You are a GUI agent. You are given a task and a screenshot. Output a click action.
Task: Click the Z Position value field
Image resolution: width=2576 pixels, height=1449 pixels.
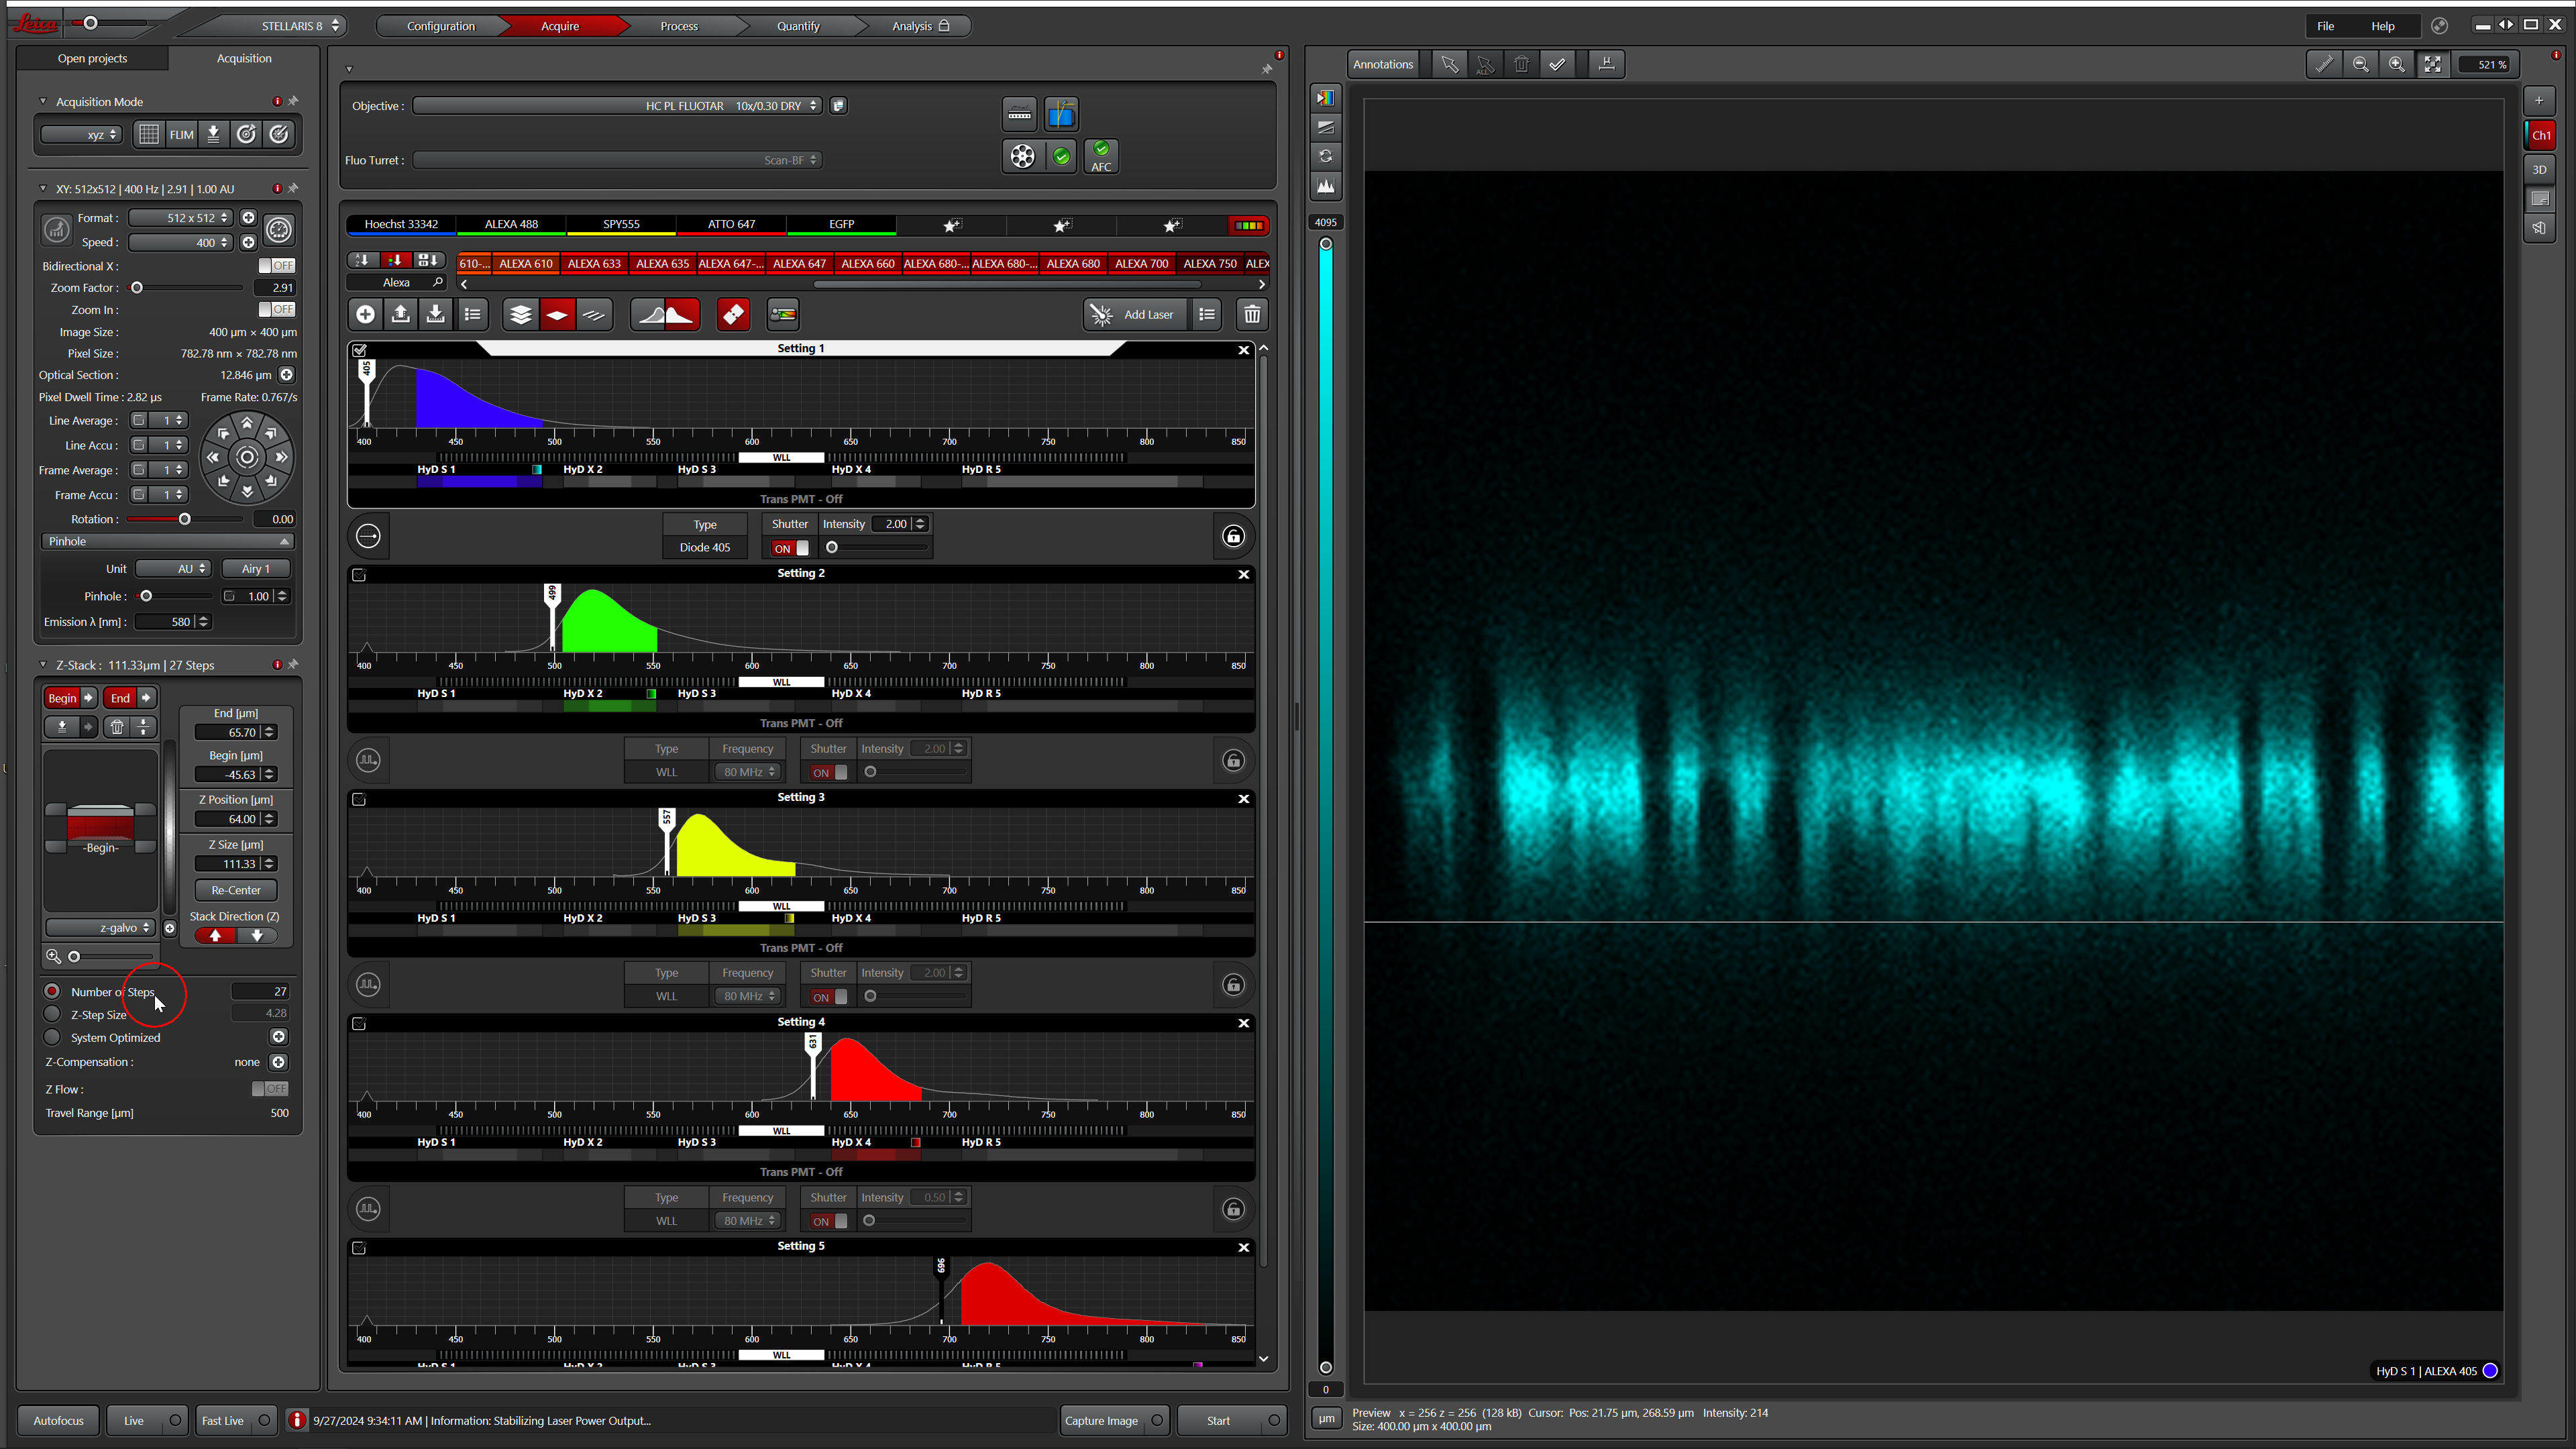pyautogui.click(x=235, y=819)
